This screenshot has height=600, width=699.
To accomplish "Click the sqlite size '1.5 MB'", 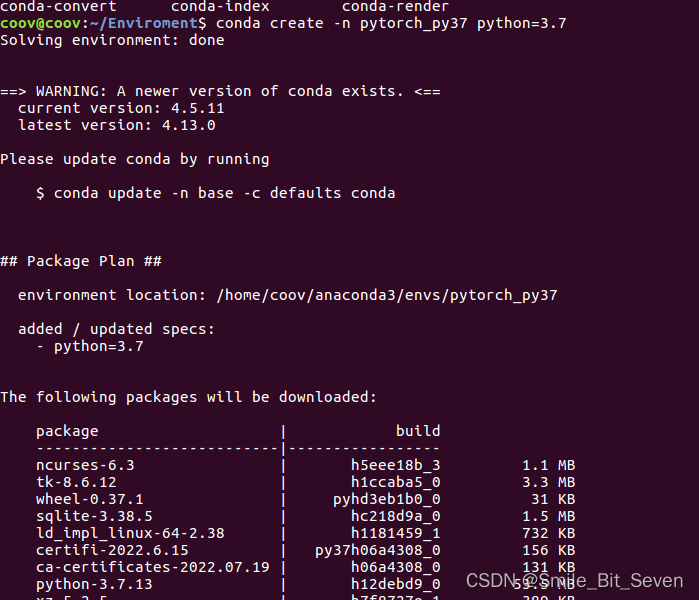I will 549,516.
